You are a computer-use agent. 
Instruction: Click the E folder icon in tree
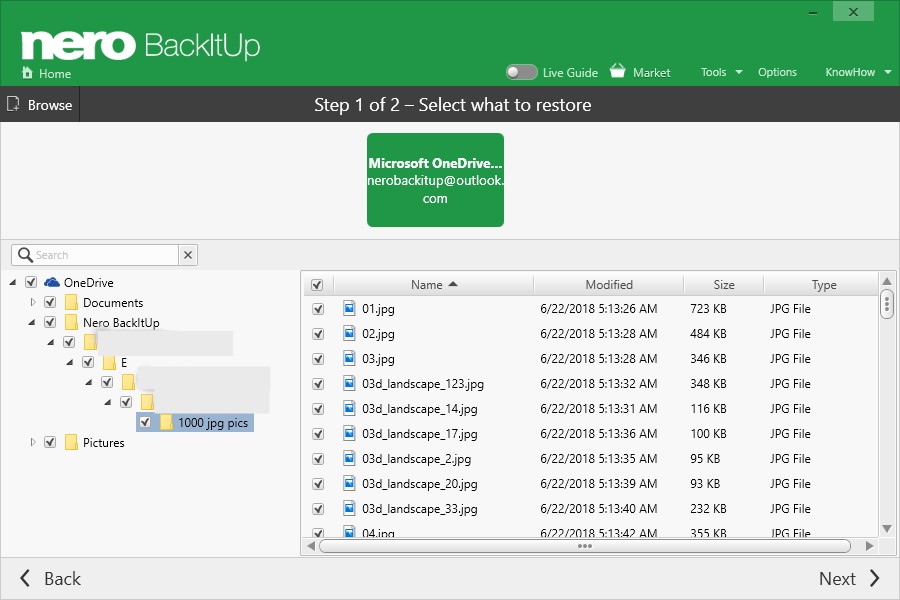tap(109, 362)
